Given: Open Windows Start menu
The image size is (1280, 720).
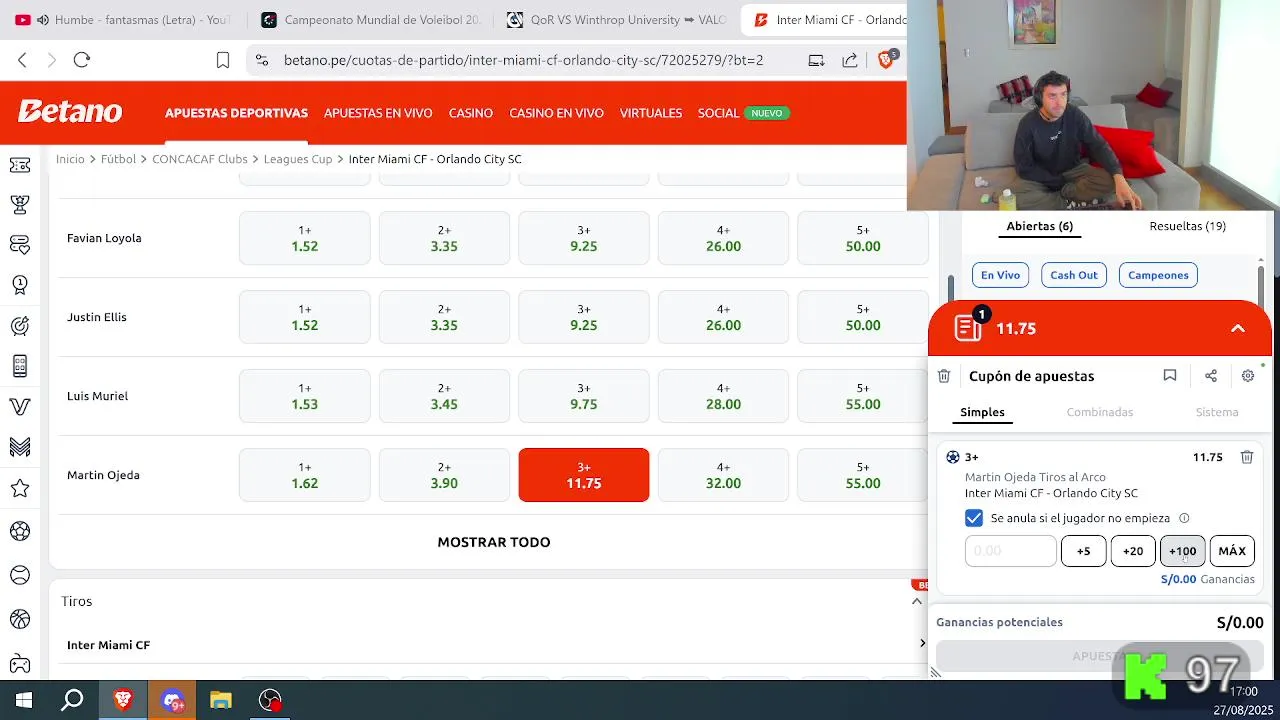Looking at the screenshot, I should pyautogui.click(x=24, y=700).
